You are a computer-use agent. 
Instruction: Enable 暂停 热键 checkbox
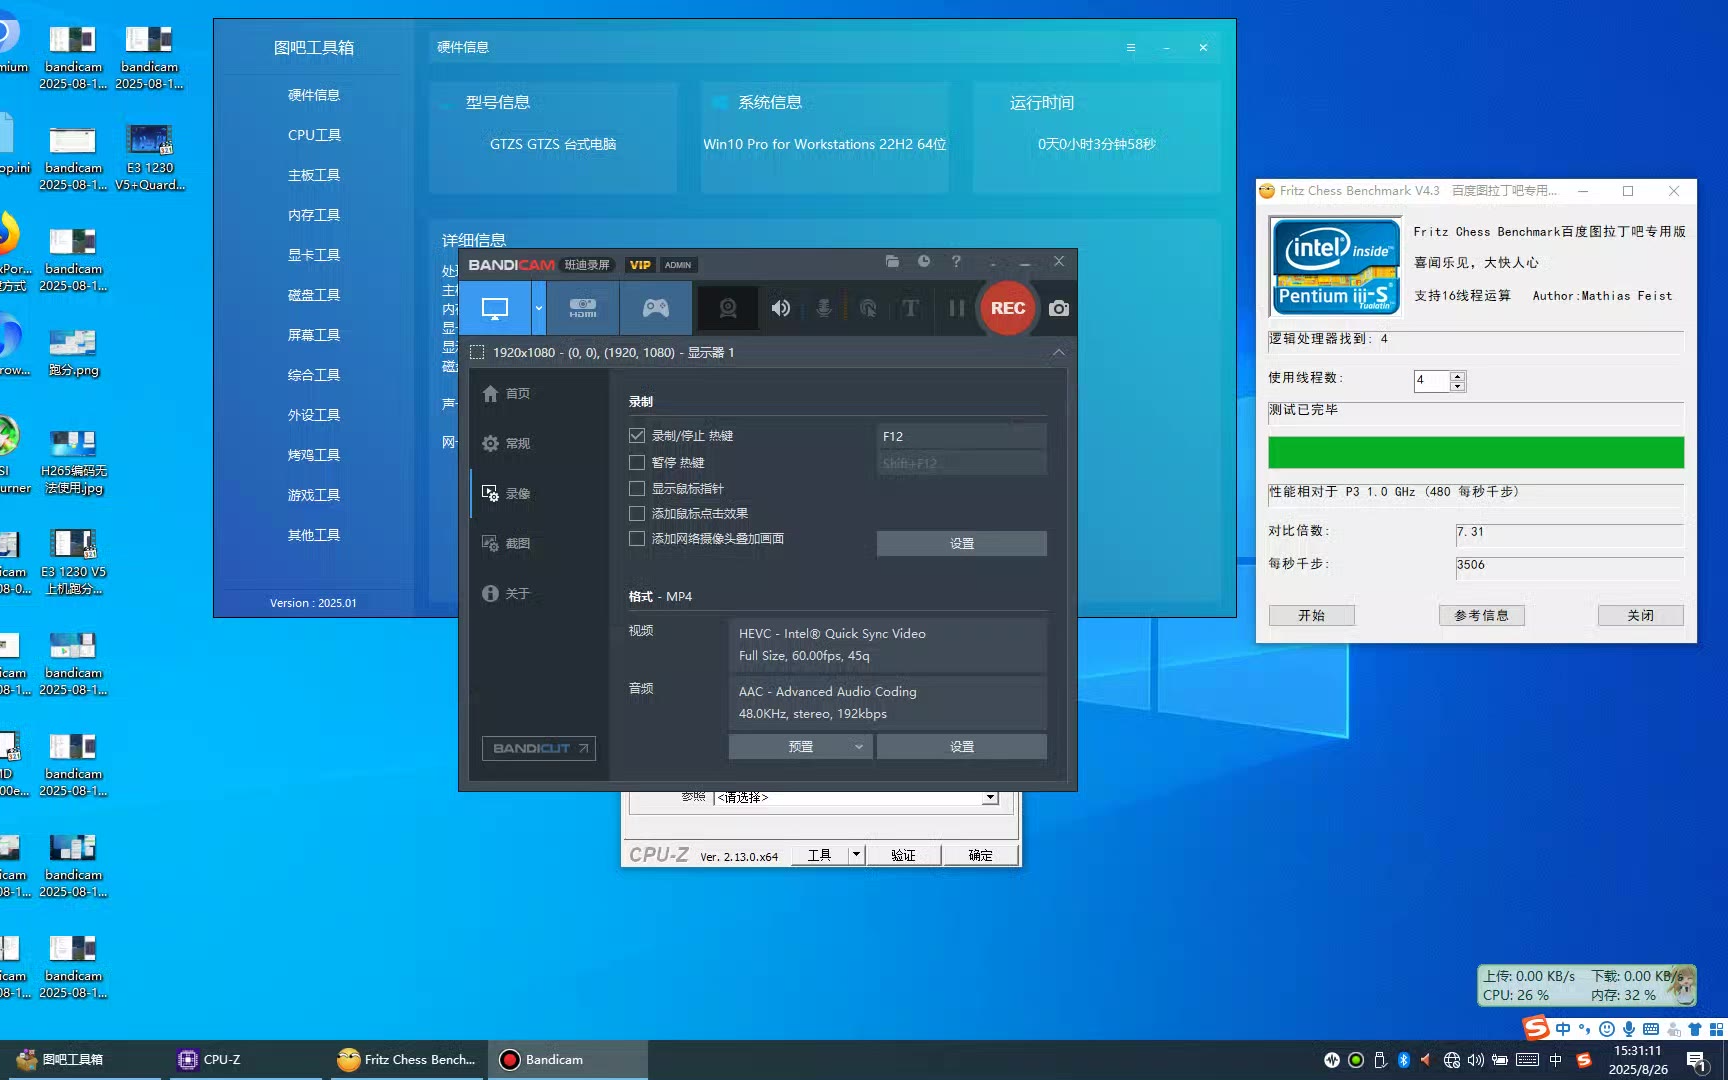637,463
